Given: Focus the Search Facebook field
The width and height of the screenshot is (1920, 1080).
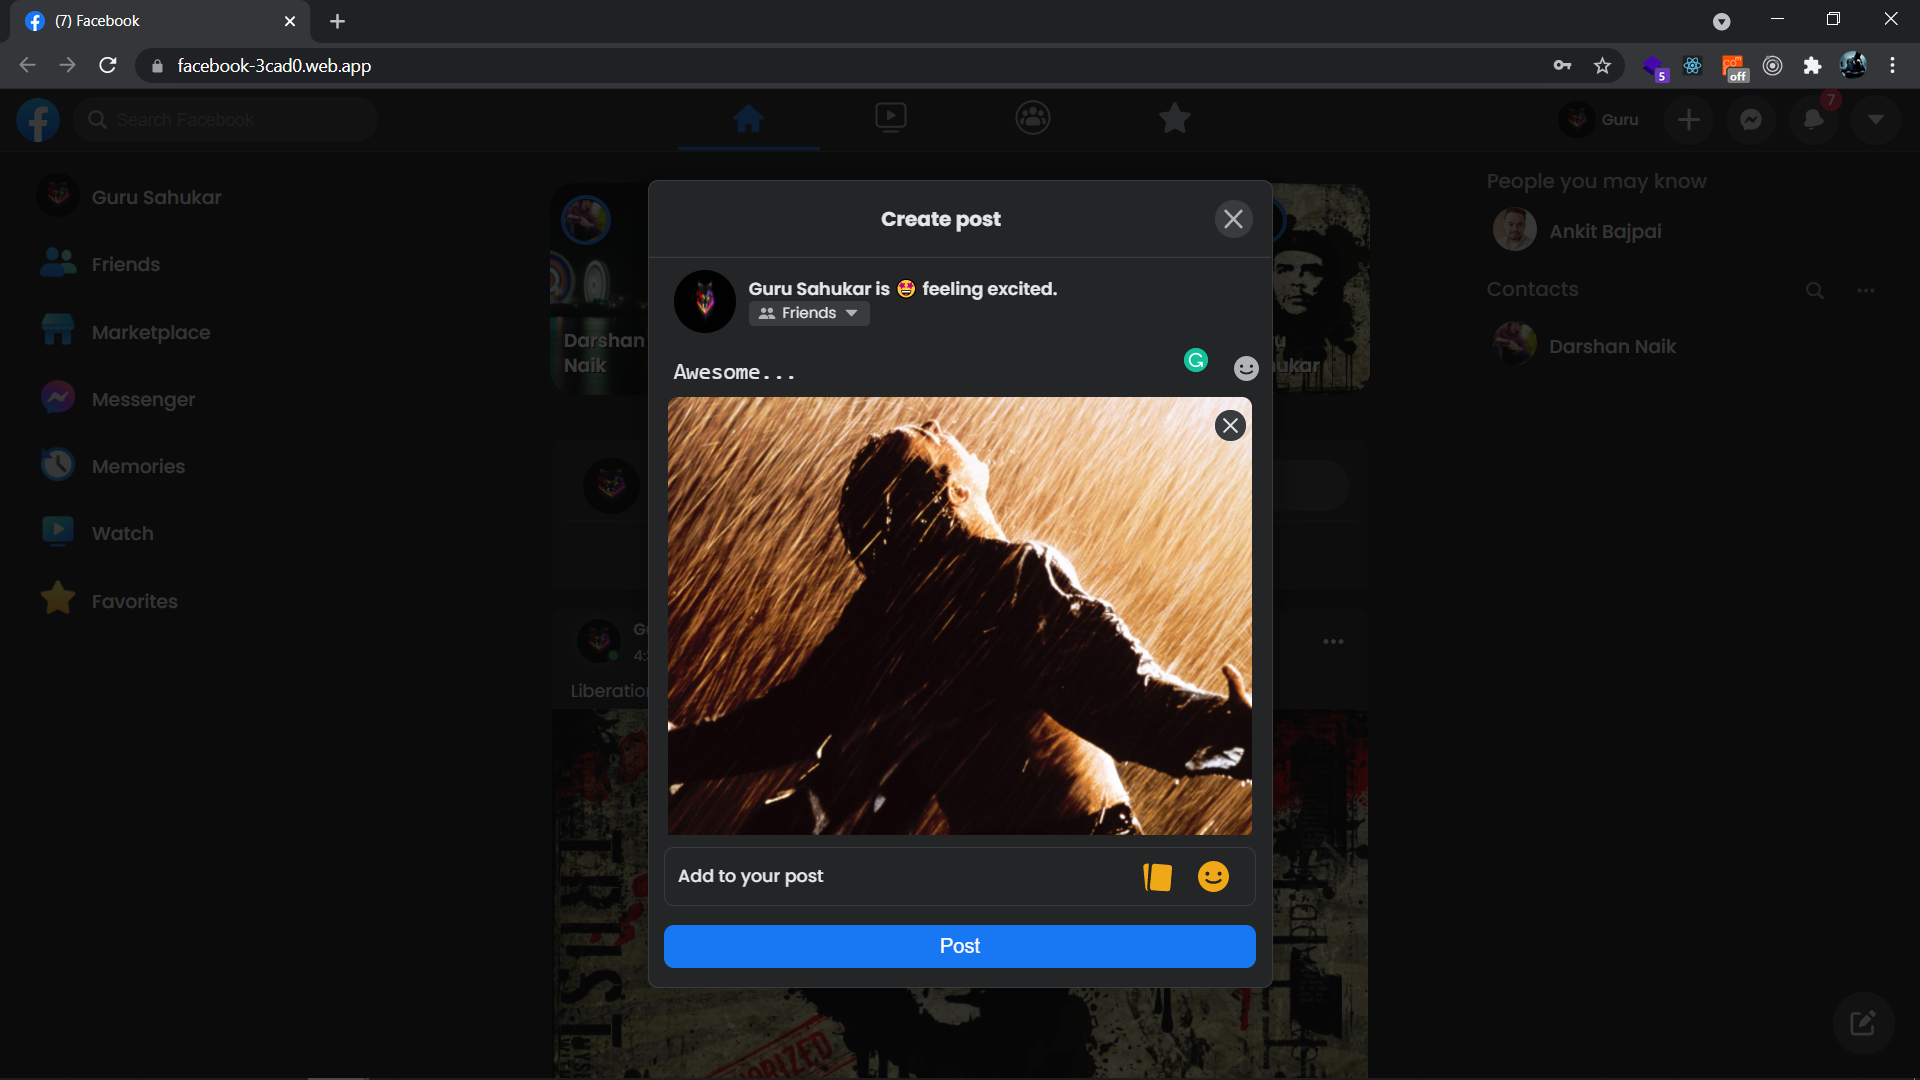Looking at the screenshot, I should click(225, 120).
